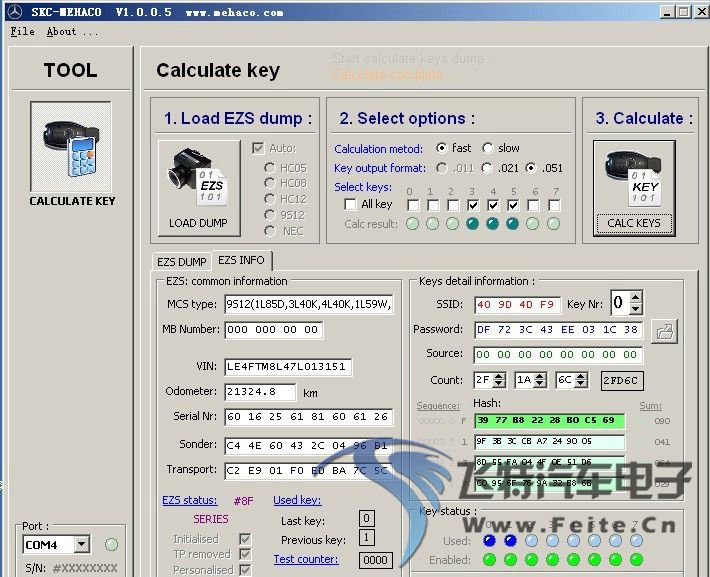Switch to the EZS DUMP tab

click(182, 262)
